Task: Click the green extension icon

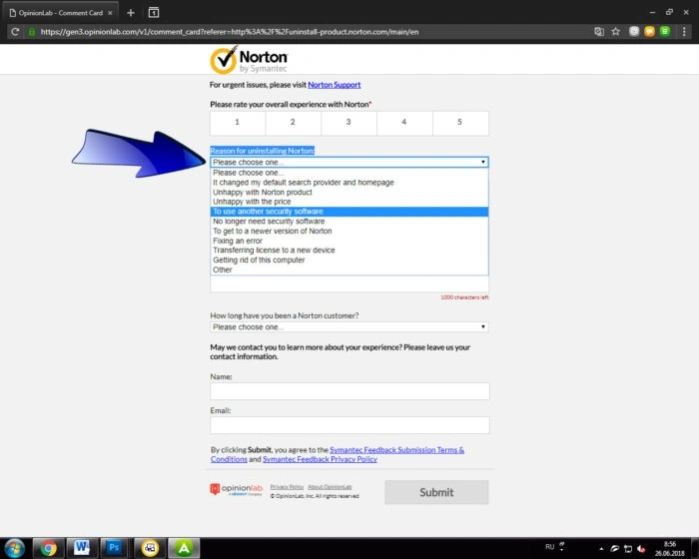Action: [665, 31]
